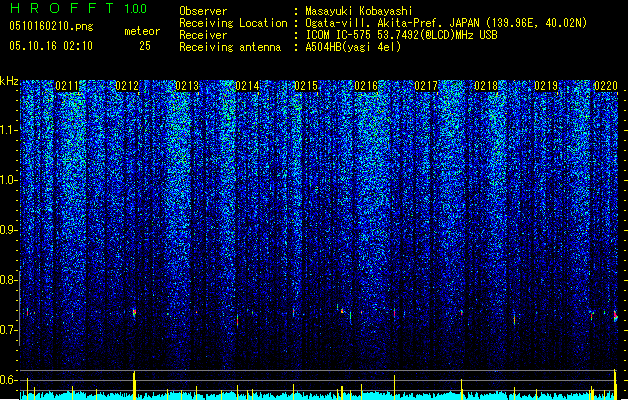Select ICOM IC-575 53.7492 MHz USB text
The image size is (629, 400).
(401, 35)
